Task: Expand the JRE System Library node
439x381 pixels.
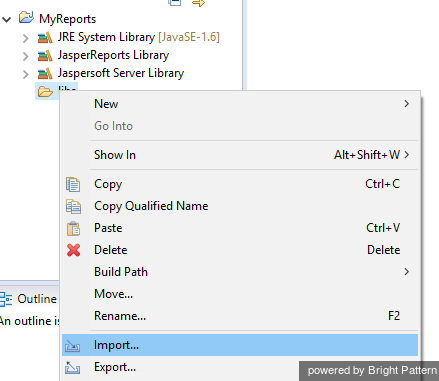Action: [x=25, y=38]
